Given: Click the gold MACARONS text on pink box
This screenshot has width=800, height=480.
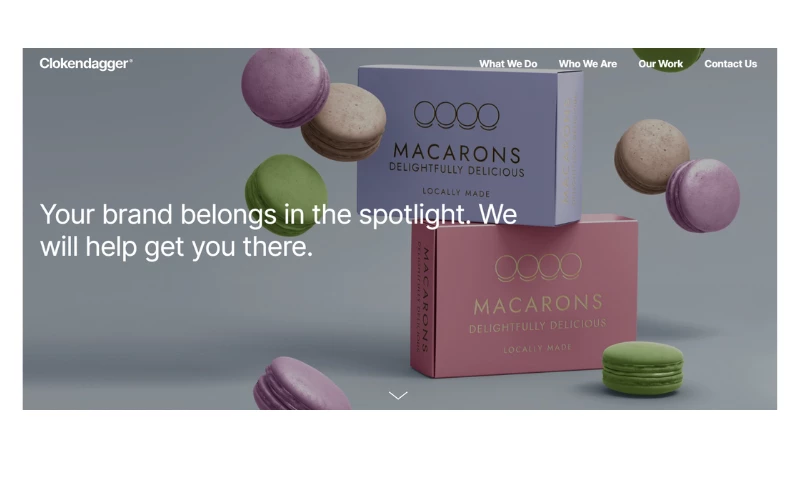Looking at the screenshot, I should (538, 304).
